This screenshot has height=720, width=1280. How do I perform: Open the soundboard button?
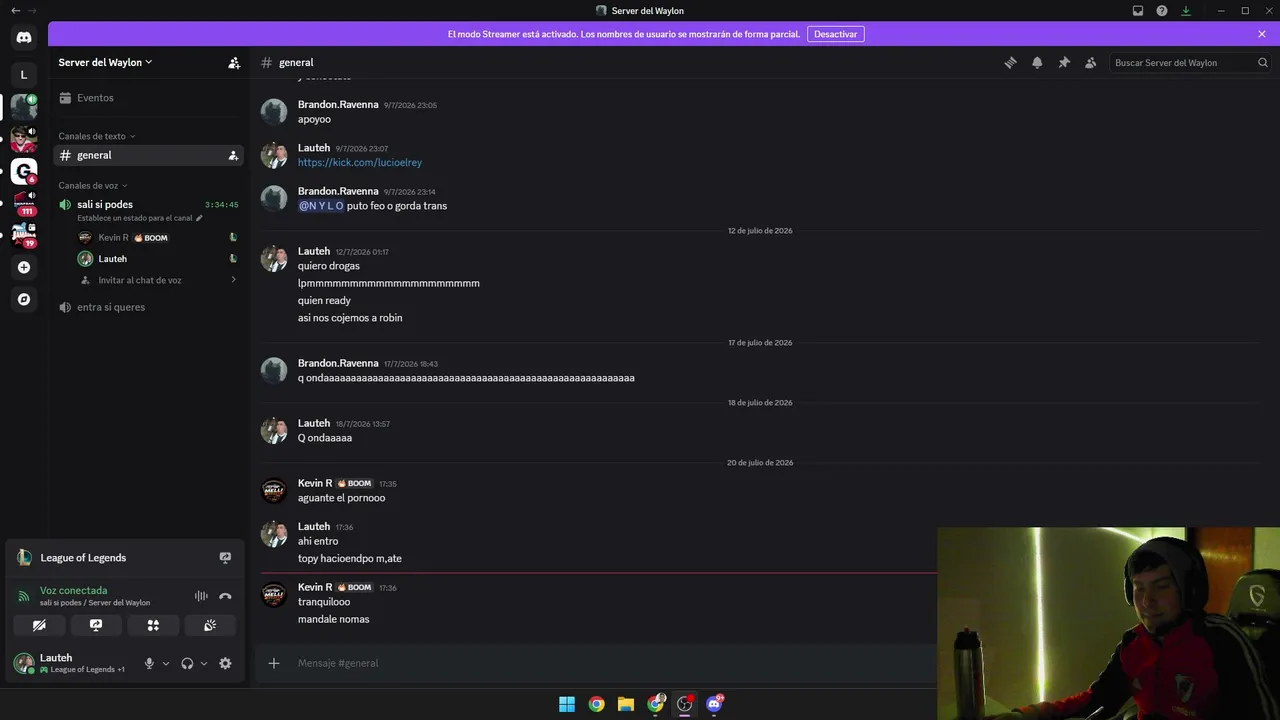(x=210, y=625)
